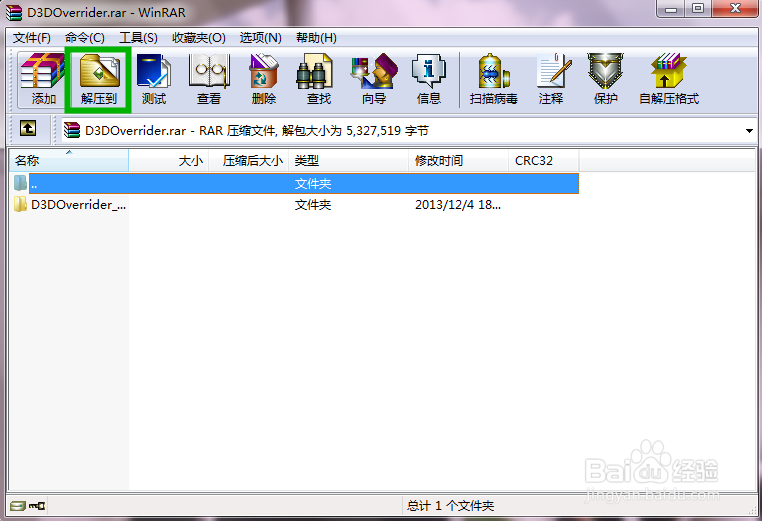762x521 pixels.
Task: Open the File (文件) menu
Action: [32, 38]
